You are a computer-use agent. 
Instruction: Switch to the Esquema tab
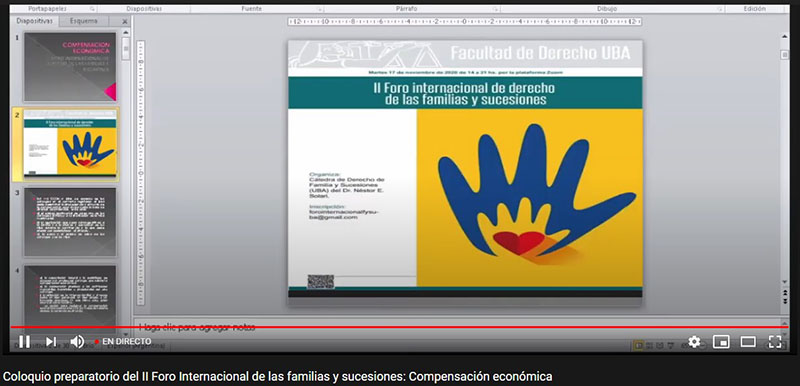(84, 21)
